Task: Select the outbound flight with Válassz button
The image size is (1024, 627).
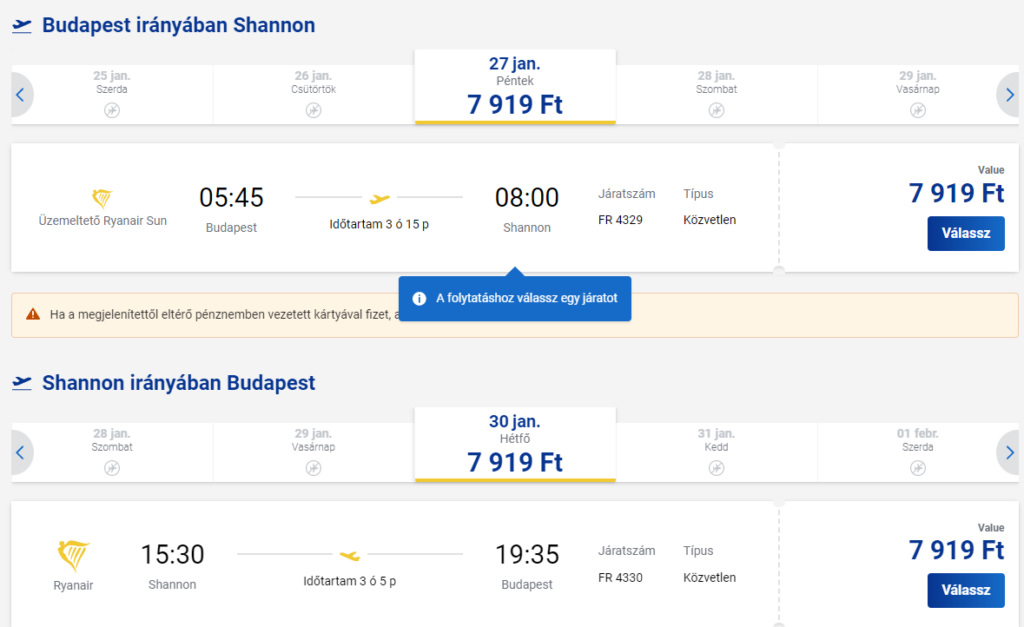Action: pos(965,233)
